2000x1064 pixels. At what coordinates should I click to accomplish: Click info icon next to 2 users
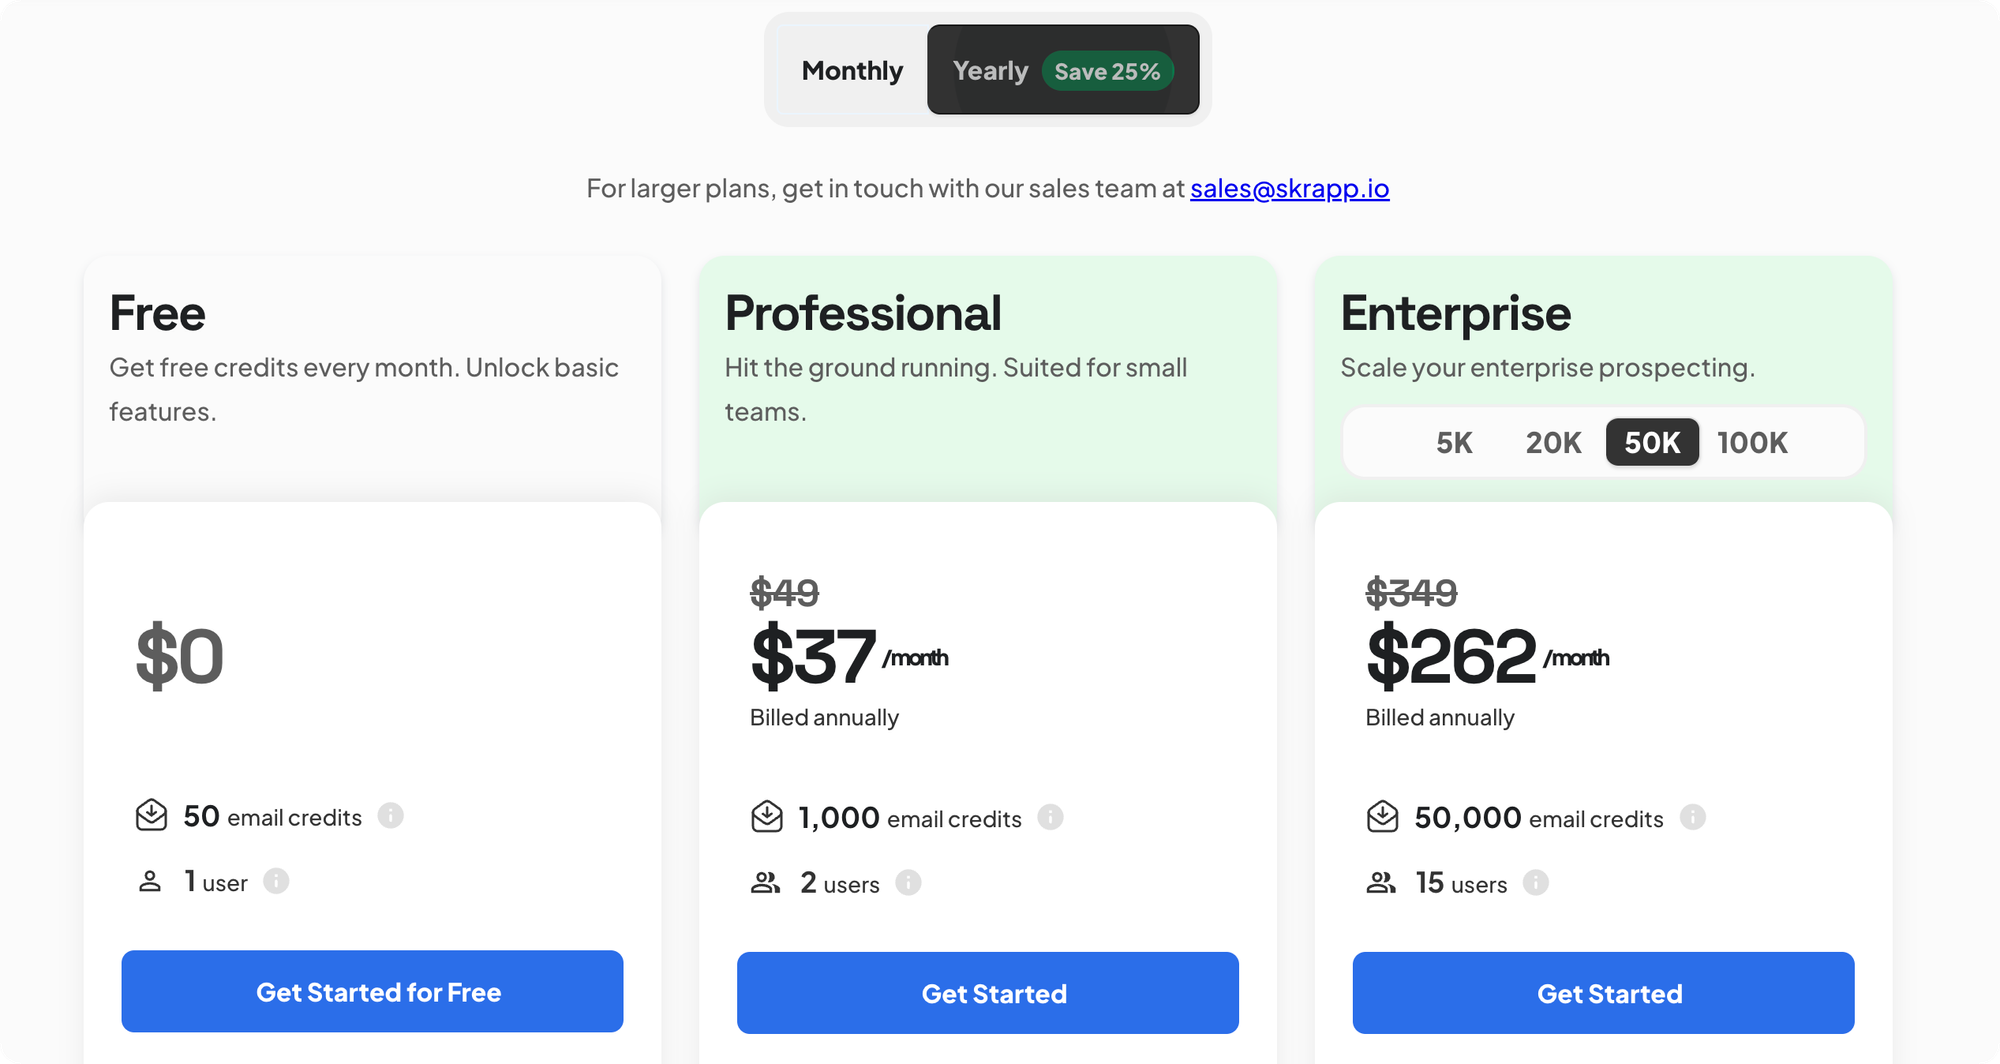click(x=908, y=882)
